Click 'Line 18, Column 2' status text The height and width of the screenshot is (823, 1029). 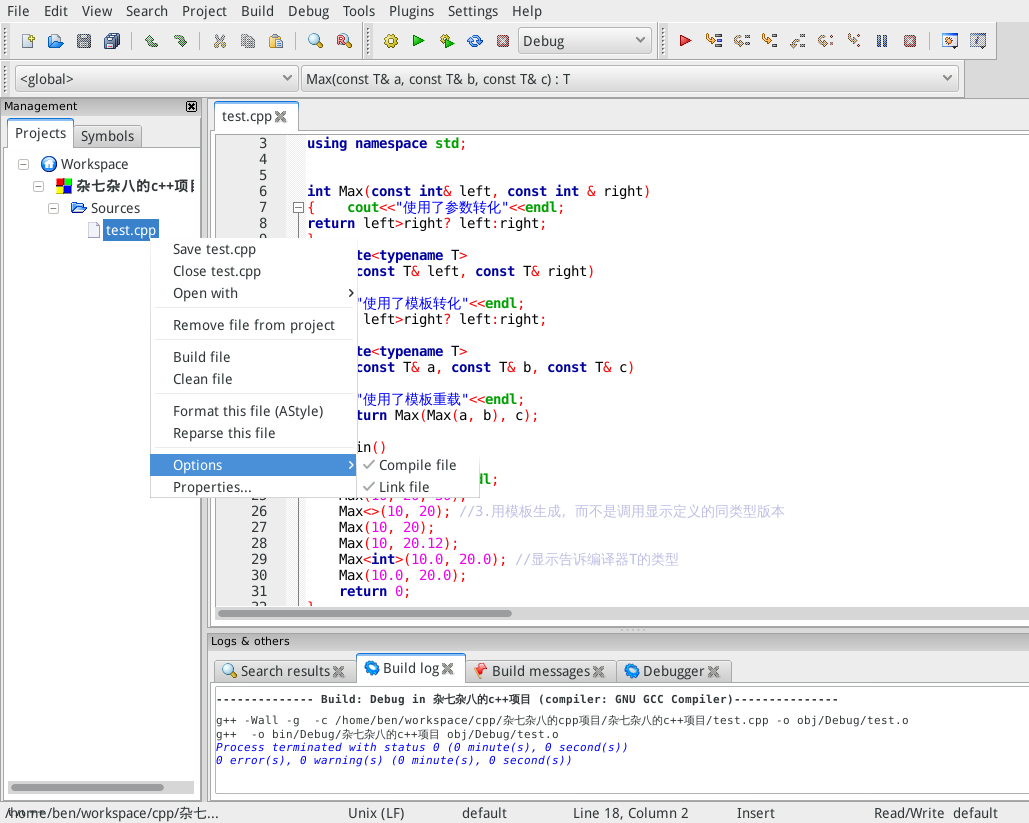[631, 813]
